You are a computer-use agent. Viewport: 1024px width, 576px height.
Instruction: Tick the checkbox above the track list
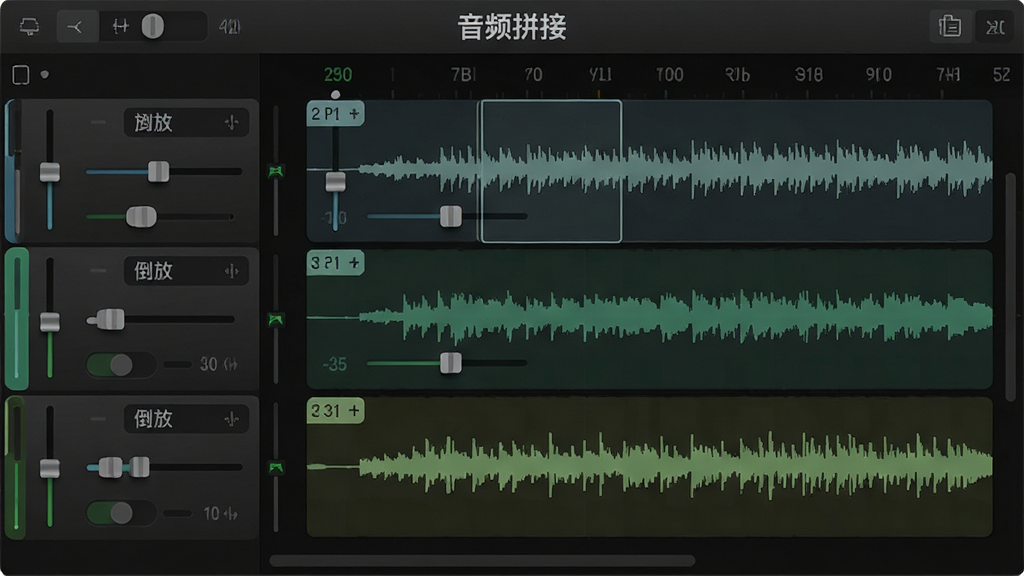tap(21, 75)
